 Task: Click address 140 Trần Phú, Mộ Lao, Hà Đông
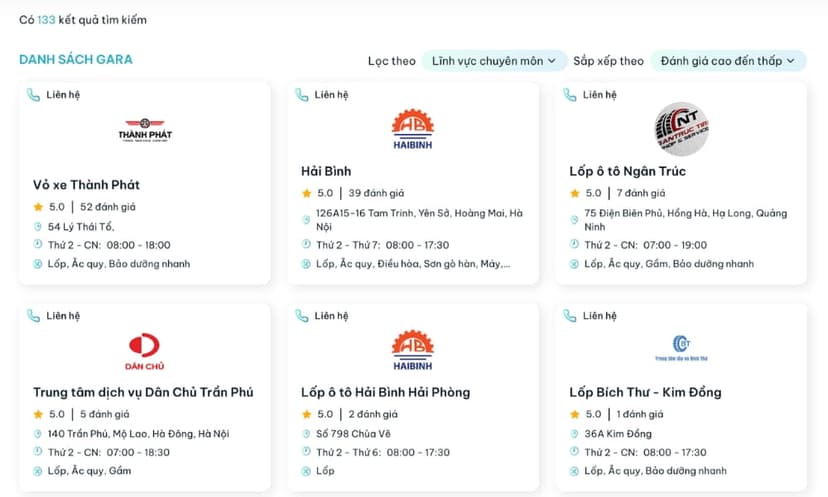pyautogui.click(x=138, y=434)
